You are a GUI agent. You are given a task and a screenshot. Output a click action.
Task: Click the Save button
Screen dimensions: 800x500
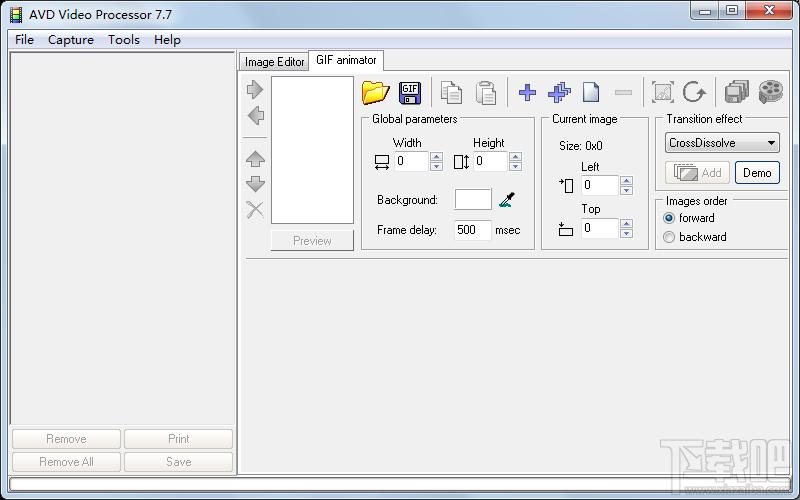click(179, 462)
